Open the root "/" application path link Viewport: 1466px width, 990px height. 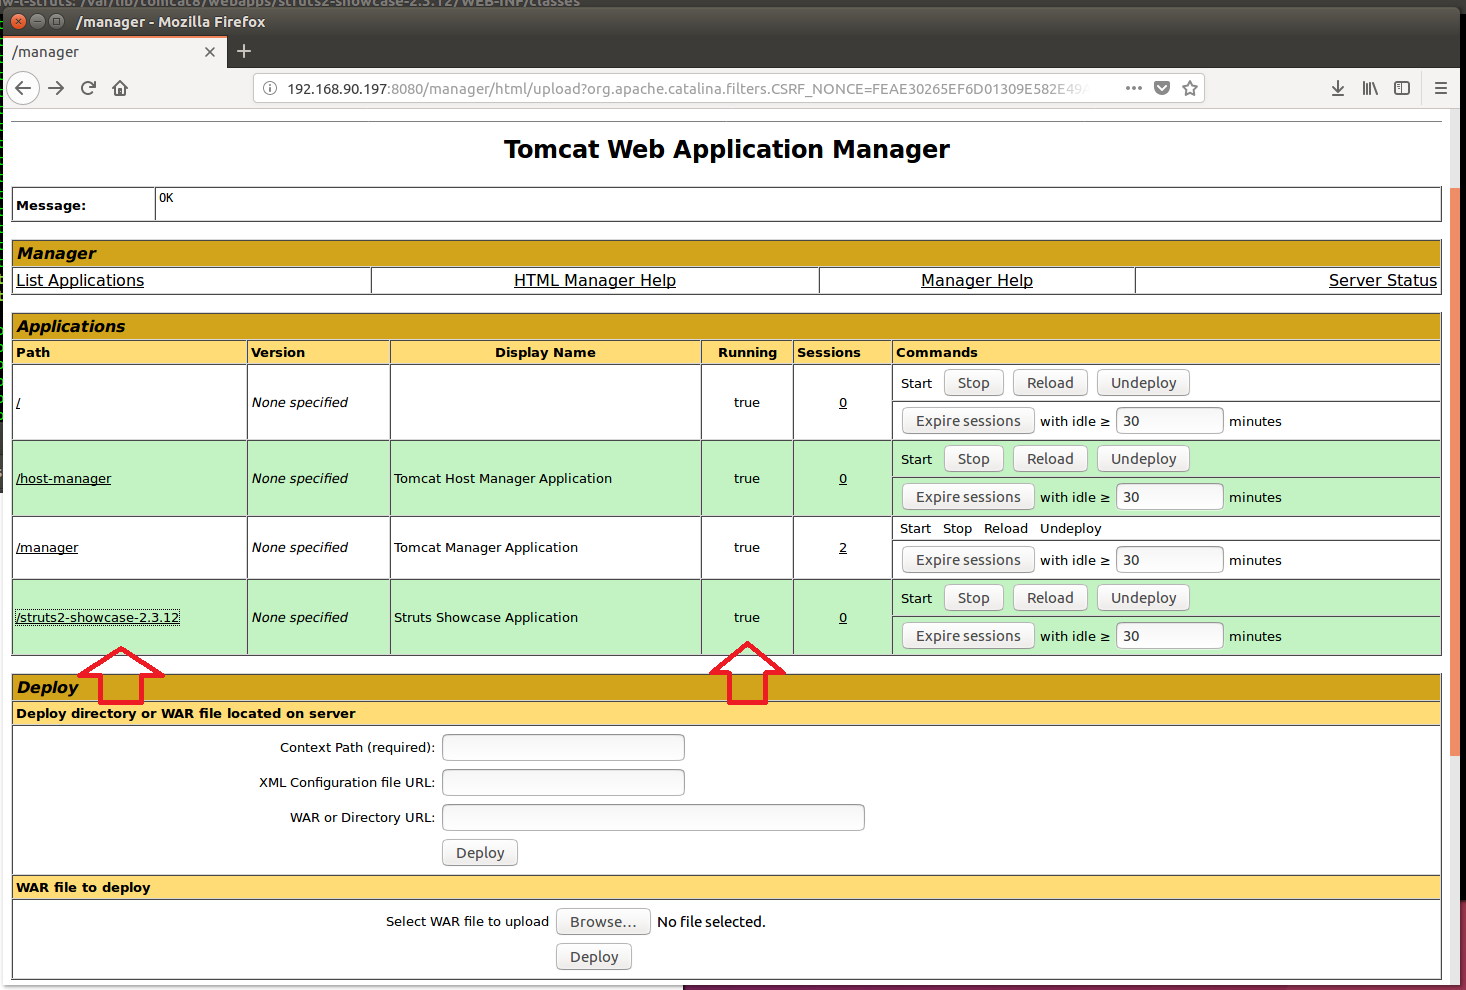point(18,403)
